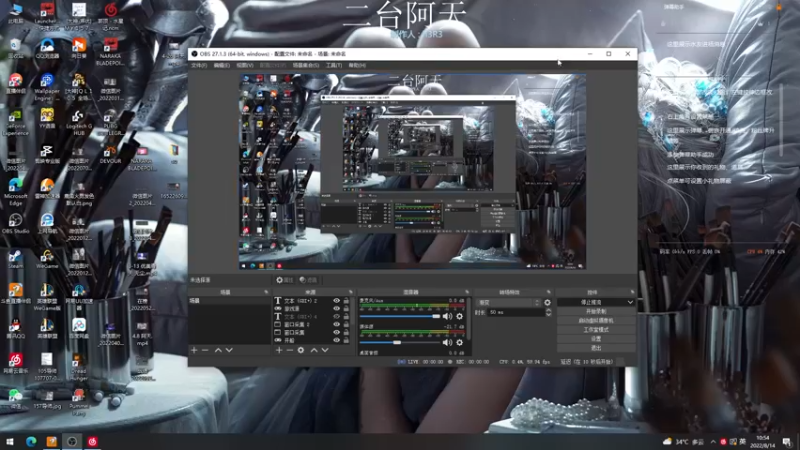Toggle visibility of 游戏源 source
800x450 pixels.
336,309
